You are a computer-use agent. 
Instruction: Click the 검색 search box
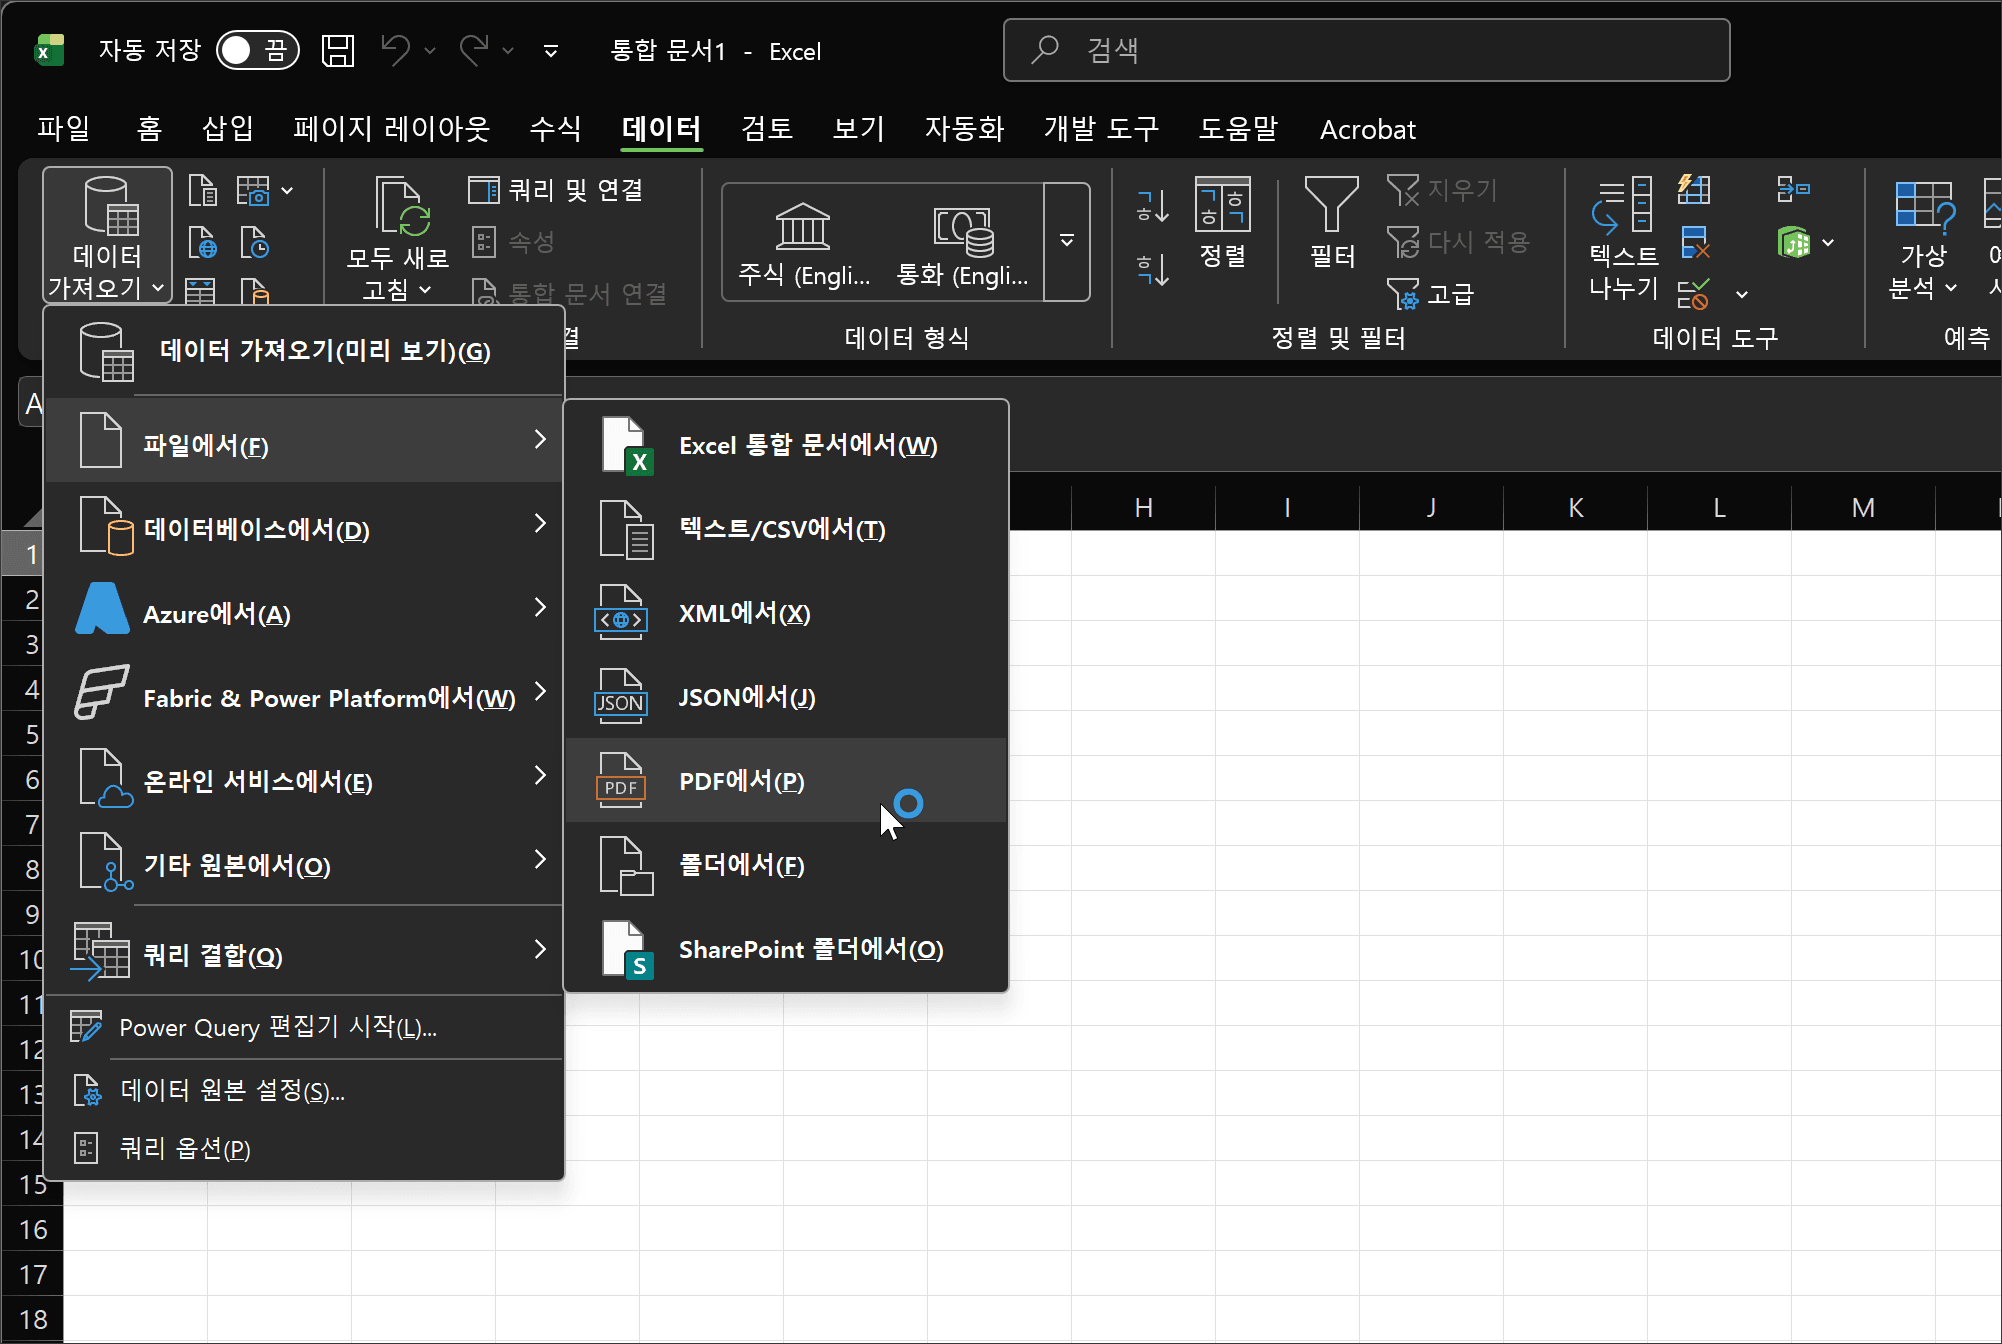1366,50
